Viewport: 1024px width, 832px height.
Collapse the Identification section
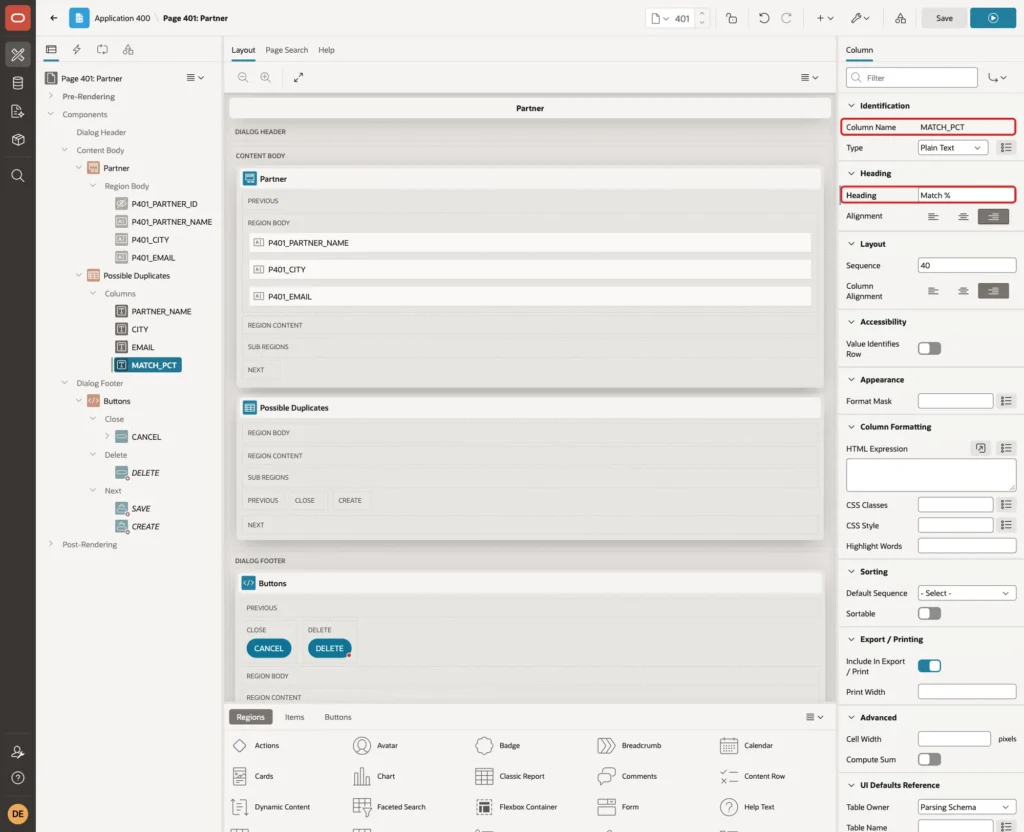point(851,105)
